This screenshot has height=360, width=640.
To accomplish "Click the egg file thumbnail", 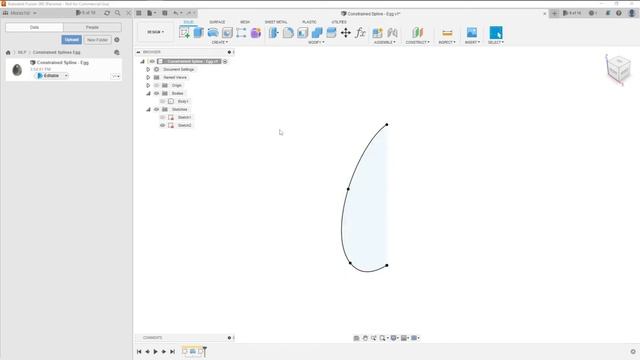I will [x=17, y=70].
